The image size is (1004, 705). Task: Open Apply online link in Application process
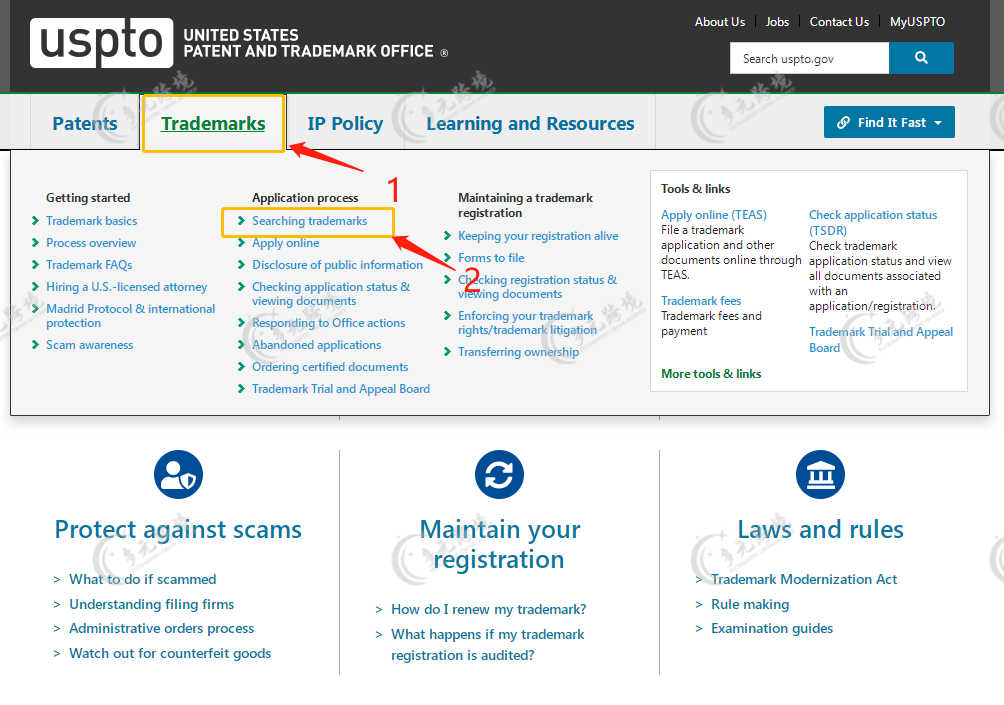pyautogui.click(x=286, y=243)
